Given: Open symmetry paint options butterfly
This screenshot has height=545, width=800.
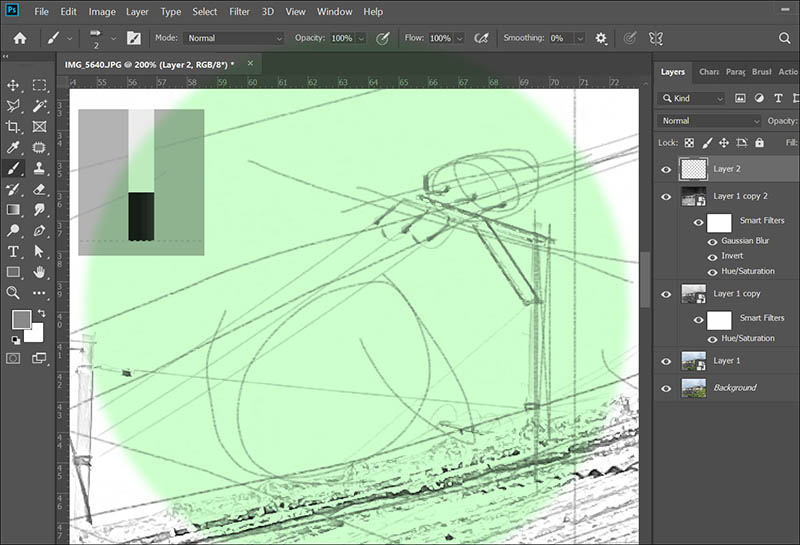Looking at the screenshot, I should [x=656, y=38].
